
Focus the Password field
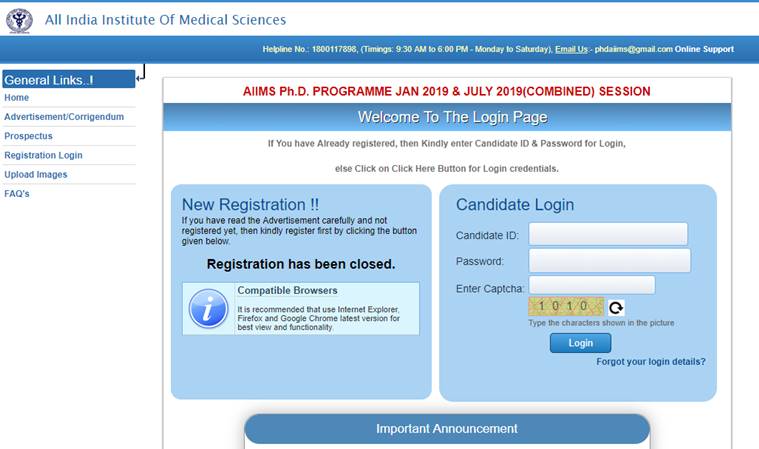click(x=609, y=261)
